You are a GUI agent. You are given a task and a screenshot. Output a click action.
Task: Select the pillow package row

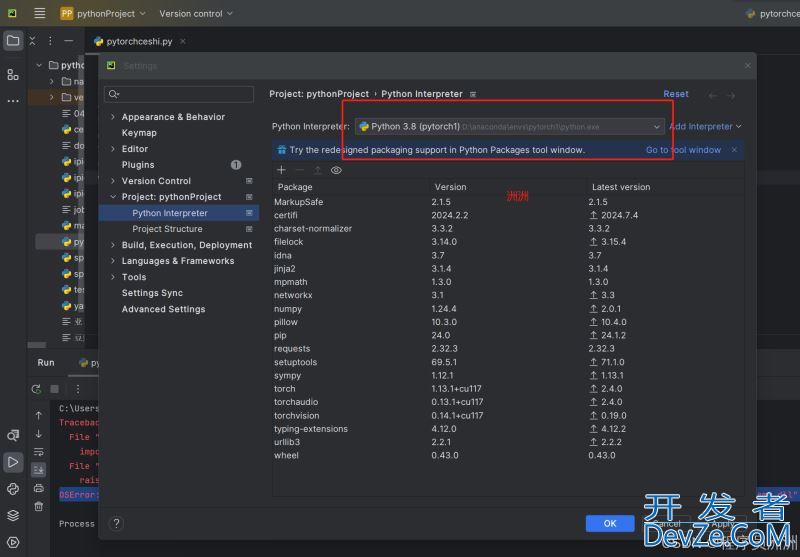pos(508,322)
